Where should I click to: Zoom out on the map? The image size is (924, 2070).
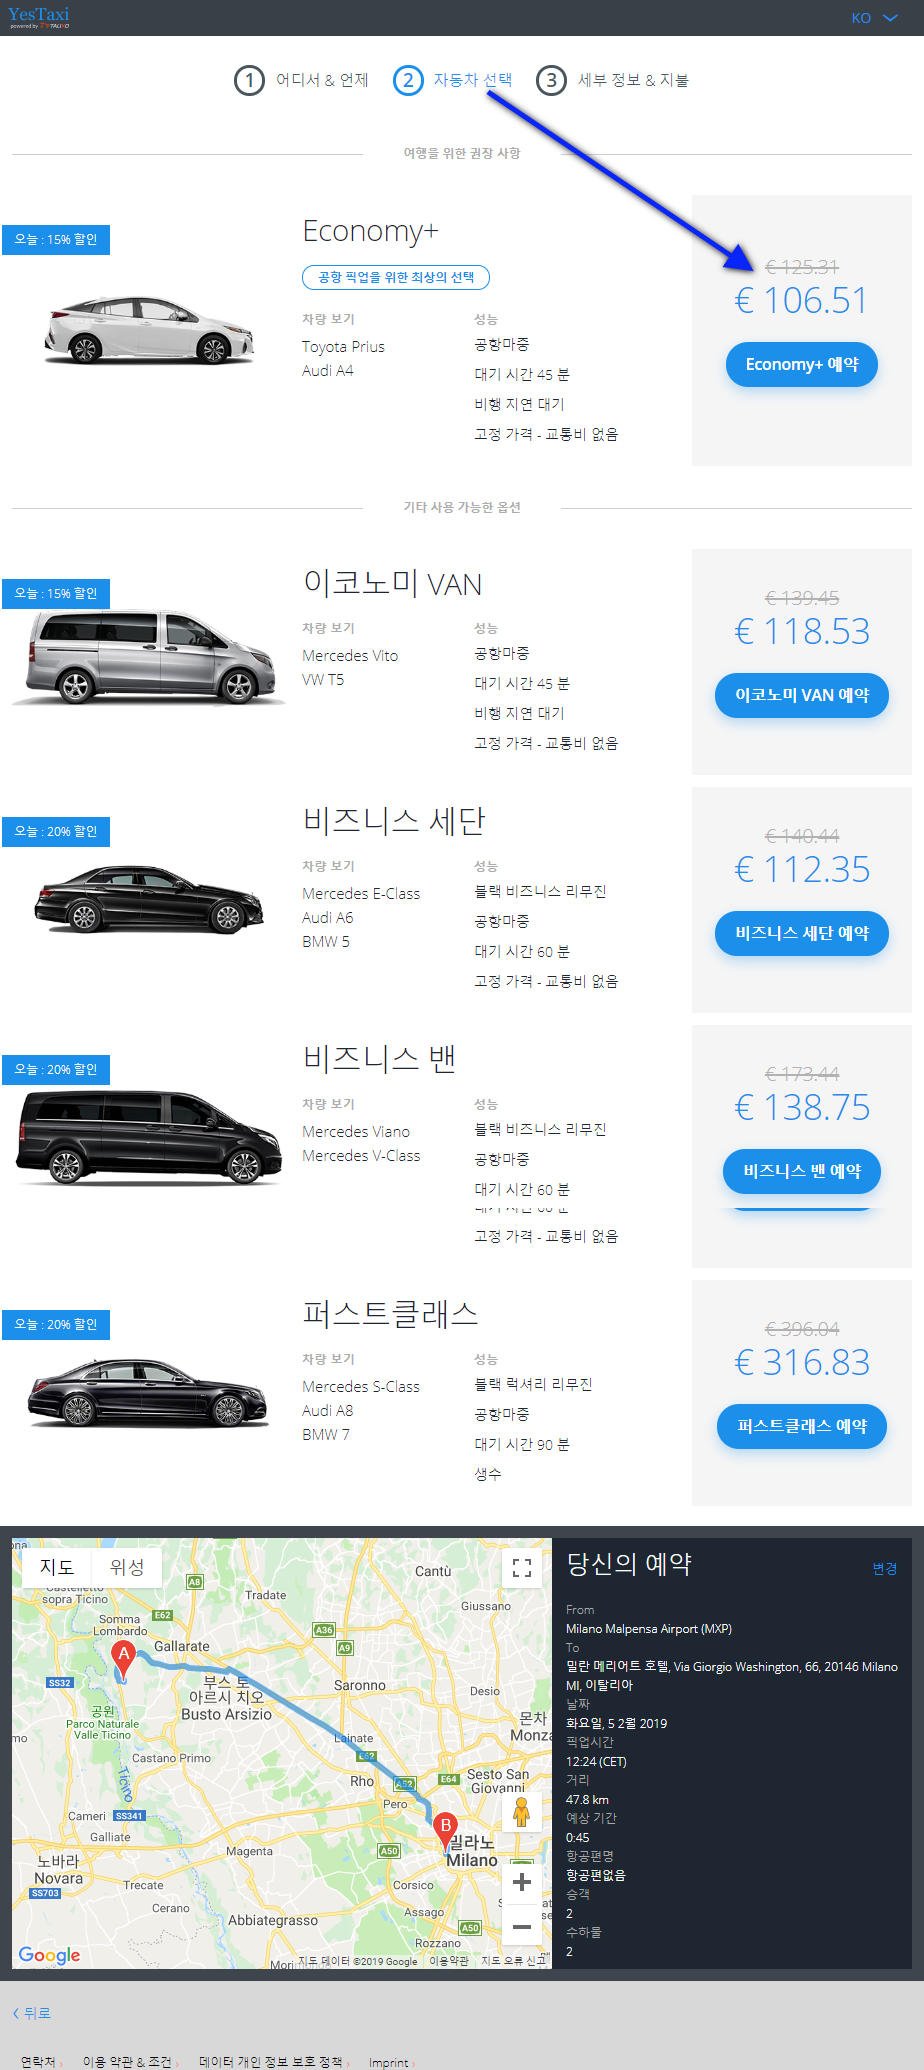tap(522, 1925)
